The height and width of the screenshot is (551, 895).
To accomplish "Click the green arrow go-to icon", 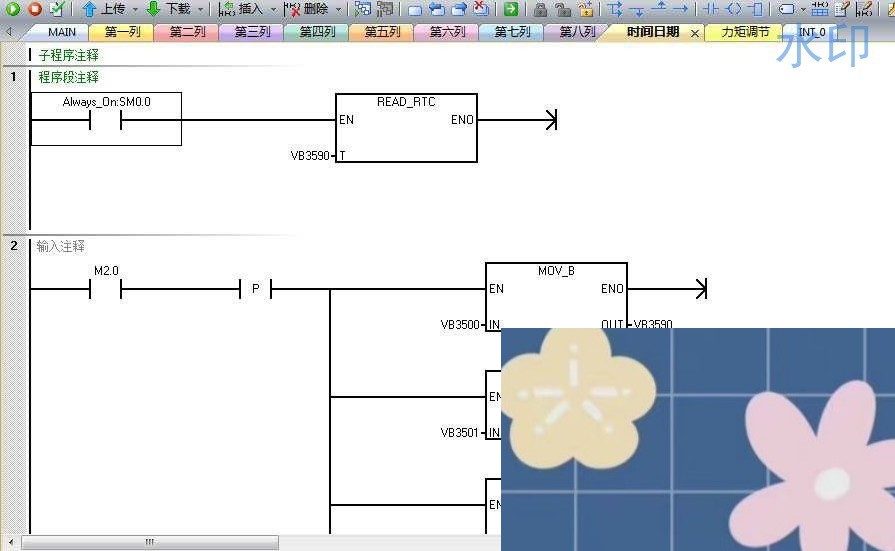I will (511, 9).
